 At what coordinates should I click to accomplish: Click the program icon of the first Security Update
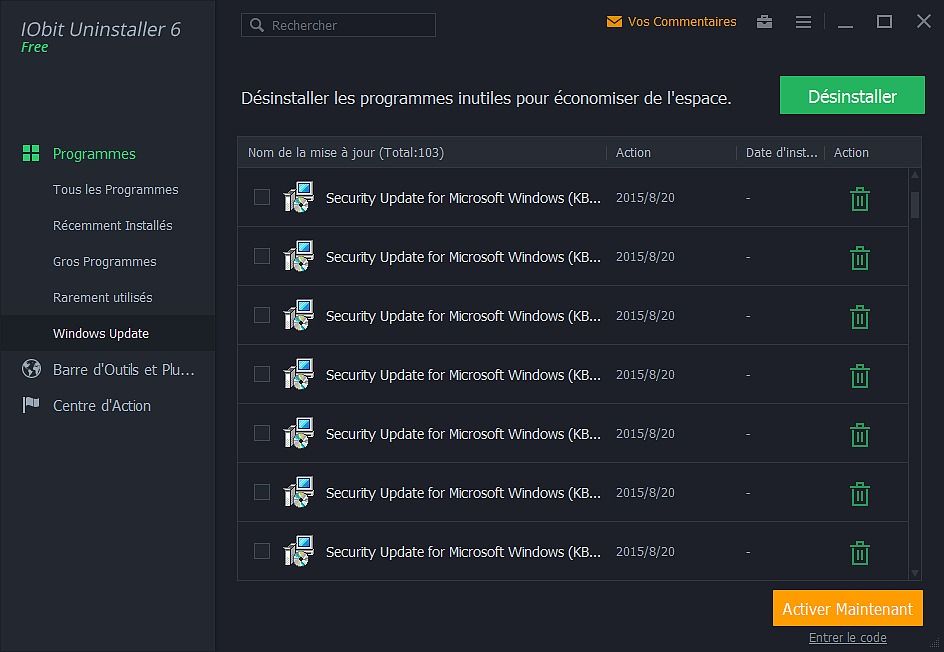(x=297, y=197)
